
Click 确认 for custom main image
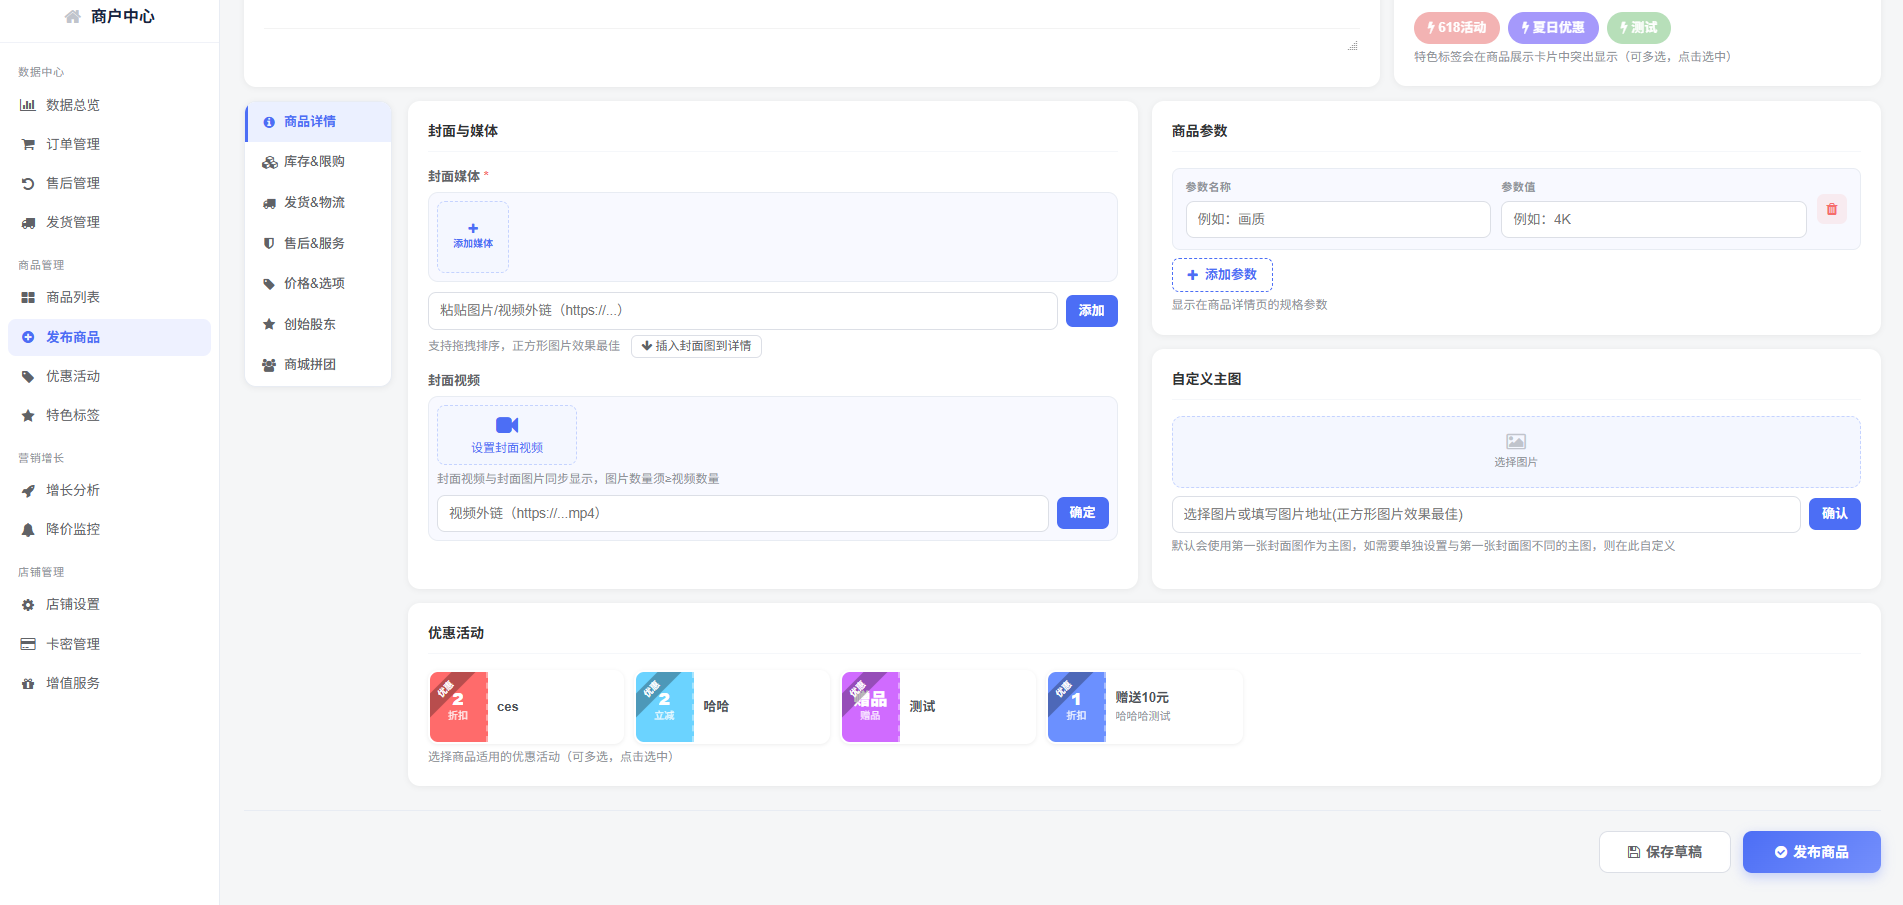click(1834, 514)
